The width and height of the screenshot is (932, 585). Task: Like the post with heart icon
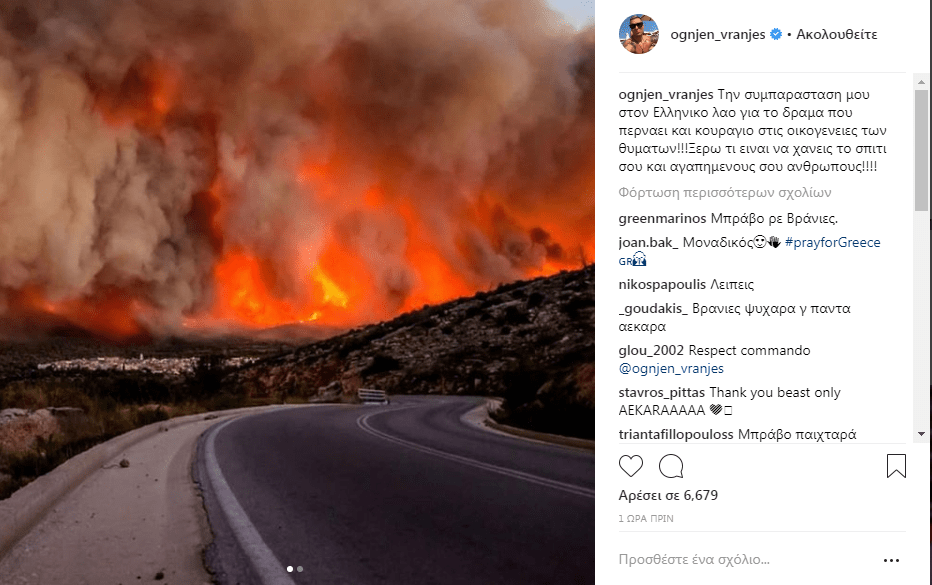point(631,466)
